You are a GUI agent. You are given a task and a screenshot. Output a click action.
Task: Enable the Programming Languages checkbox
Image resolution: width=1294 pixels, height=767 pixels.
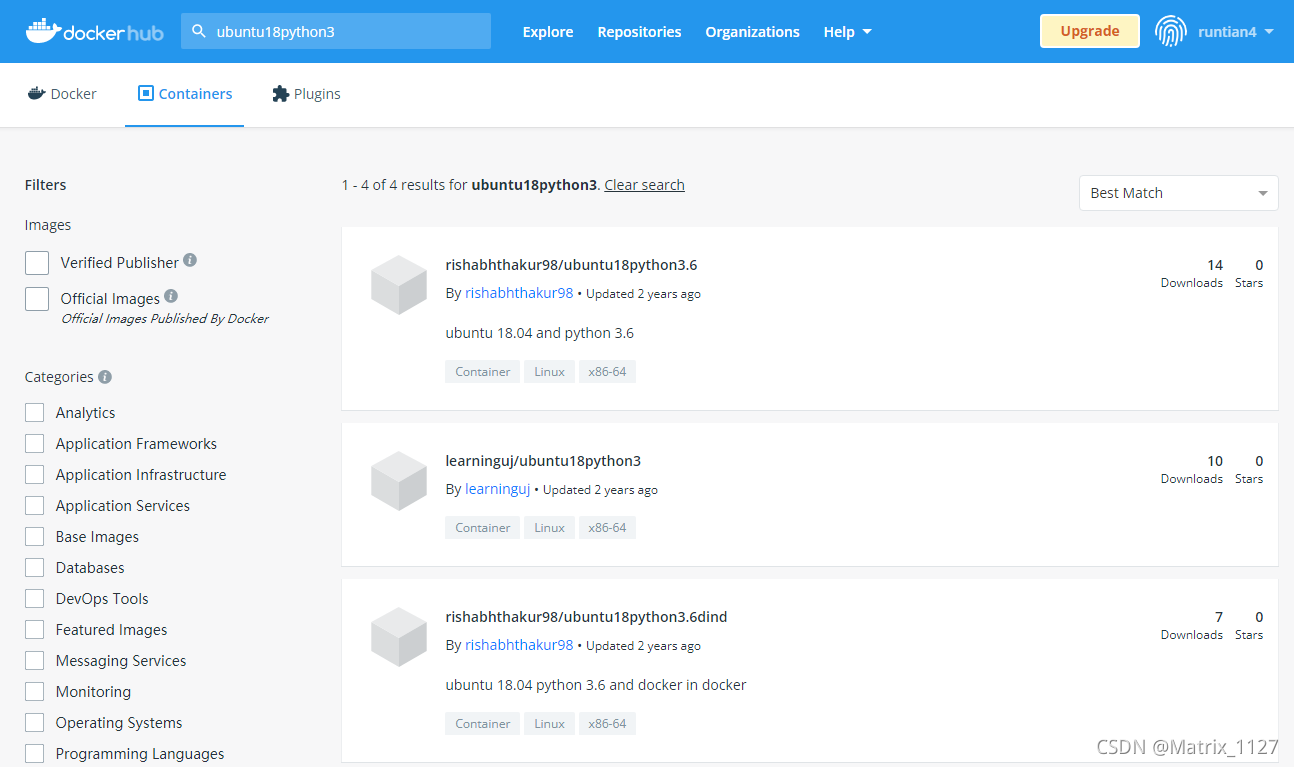point(35,753)
